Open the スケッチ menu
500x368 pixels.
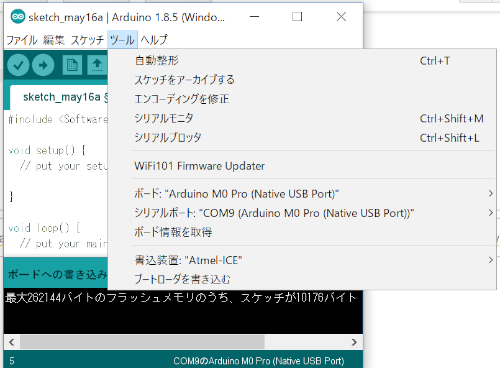(x=87, y=40)
